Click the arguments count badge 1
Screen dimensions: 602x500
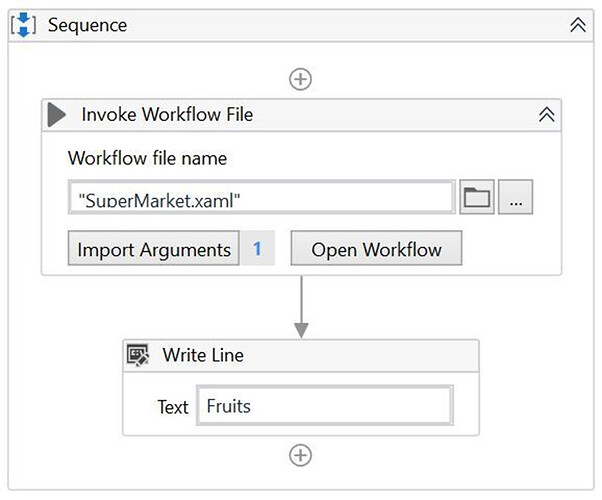tap(257, 248)
